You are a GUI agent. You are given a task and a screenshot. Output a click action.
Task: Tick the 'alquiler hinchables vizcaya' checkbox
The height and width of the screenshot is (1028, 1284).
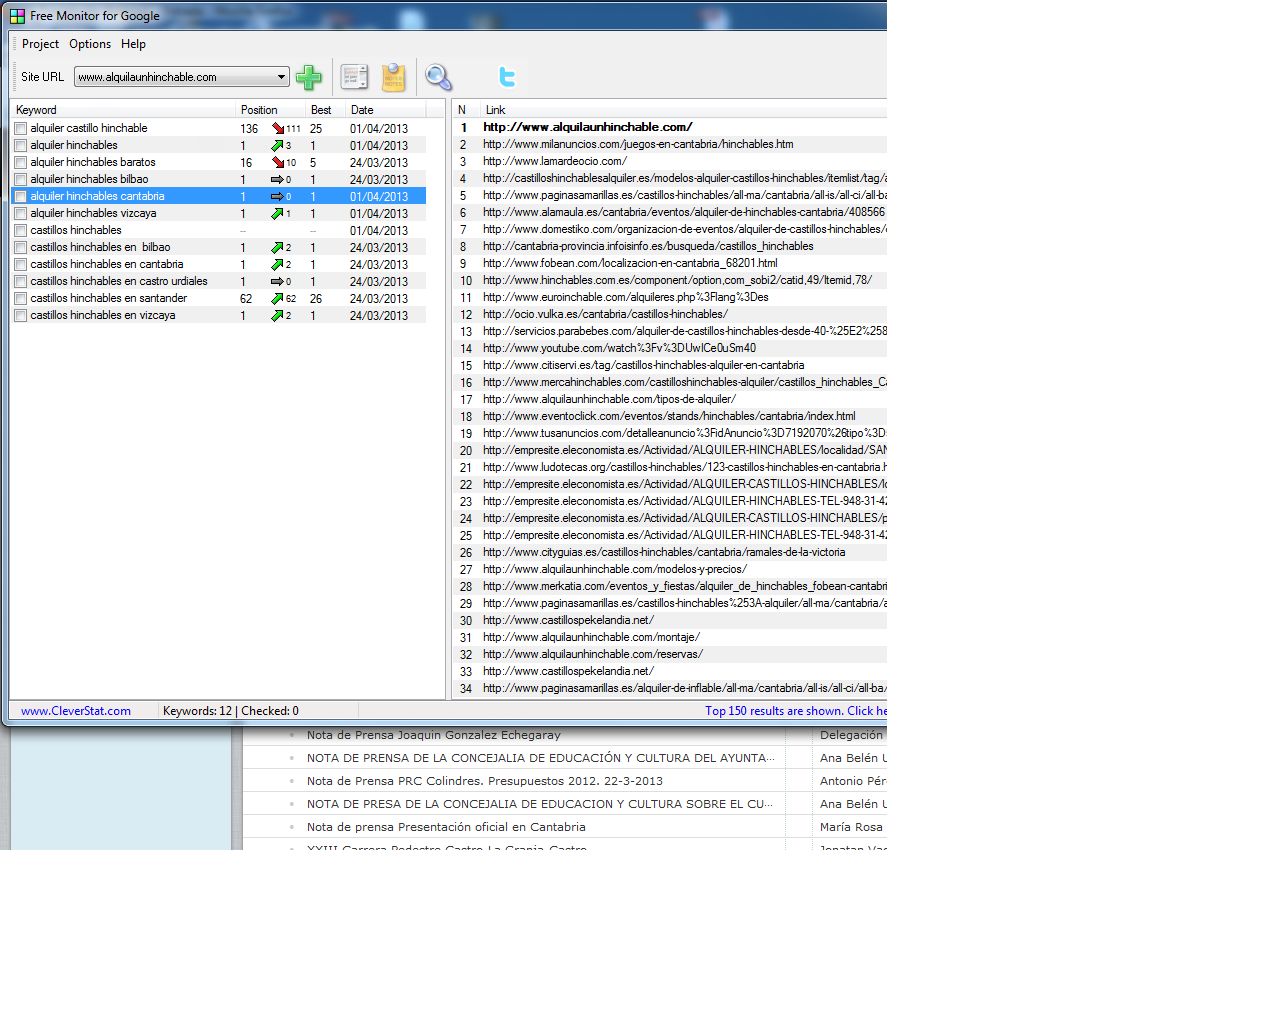20,213
